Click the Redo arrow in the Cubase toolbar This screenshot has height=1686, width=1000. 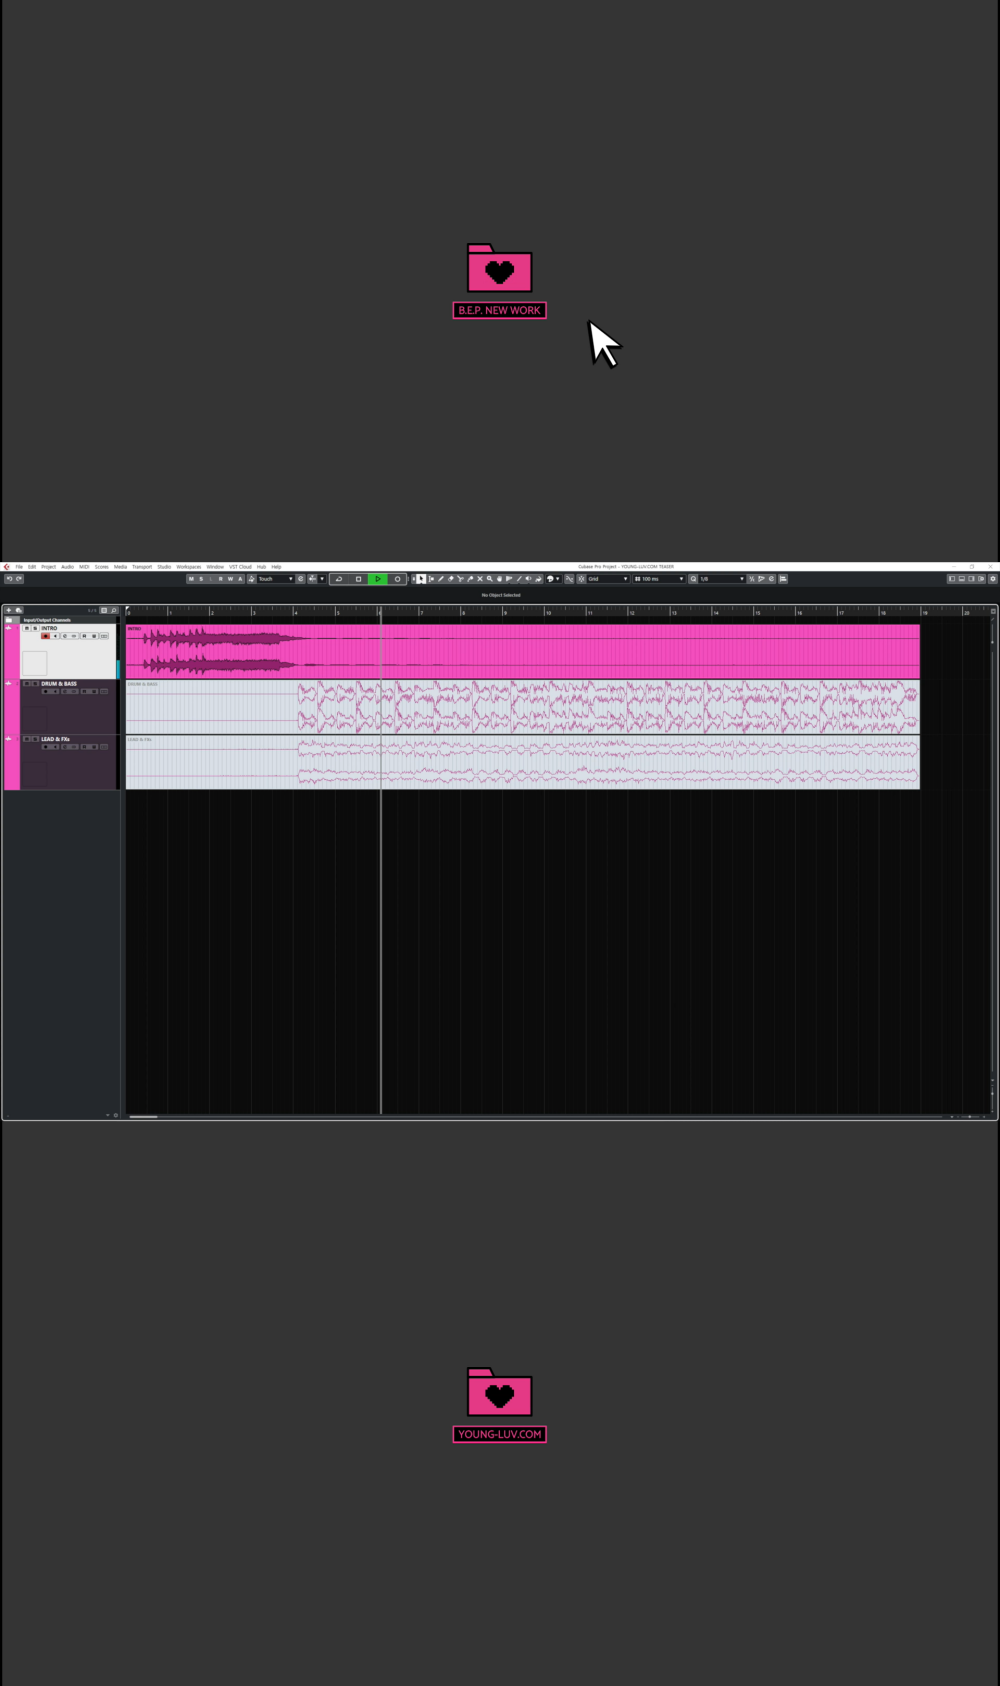click(19, 579)
